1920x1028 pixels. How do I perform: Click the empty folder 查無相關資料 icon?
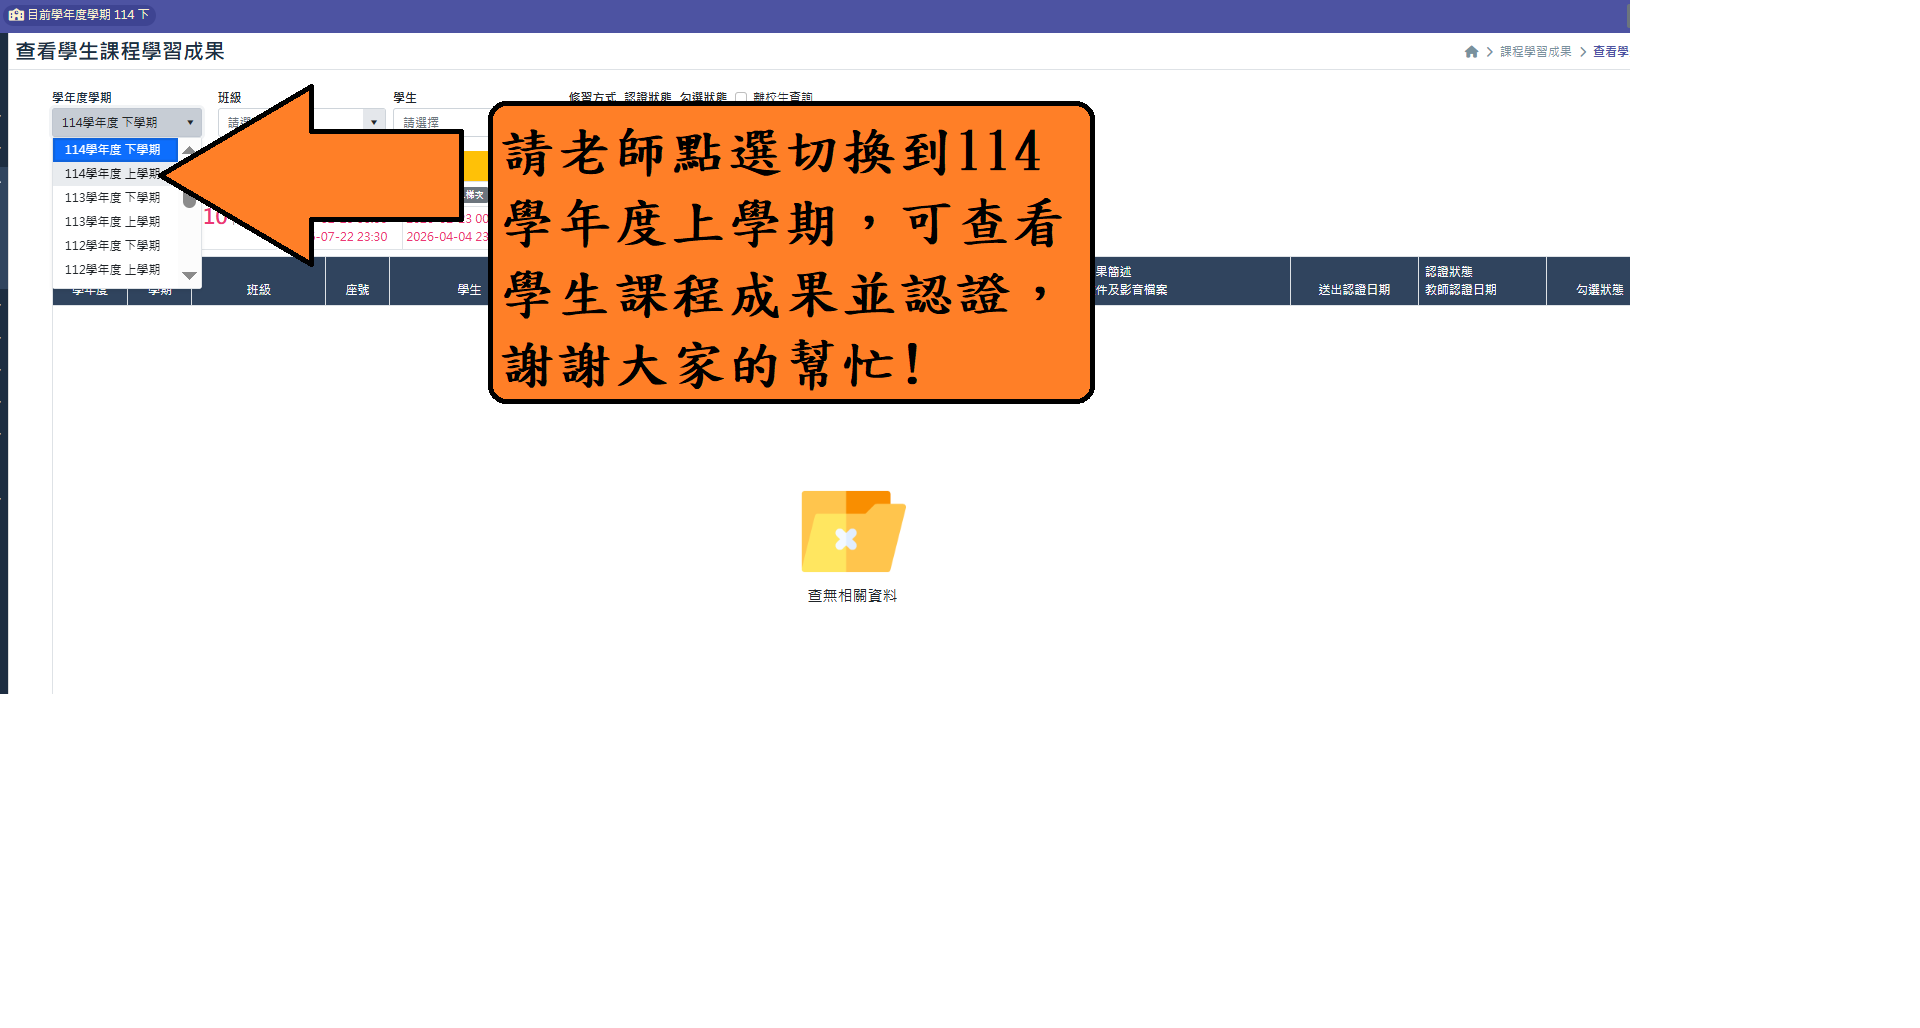tap(852, 531)
